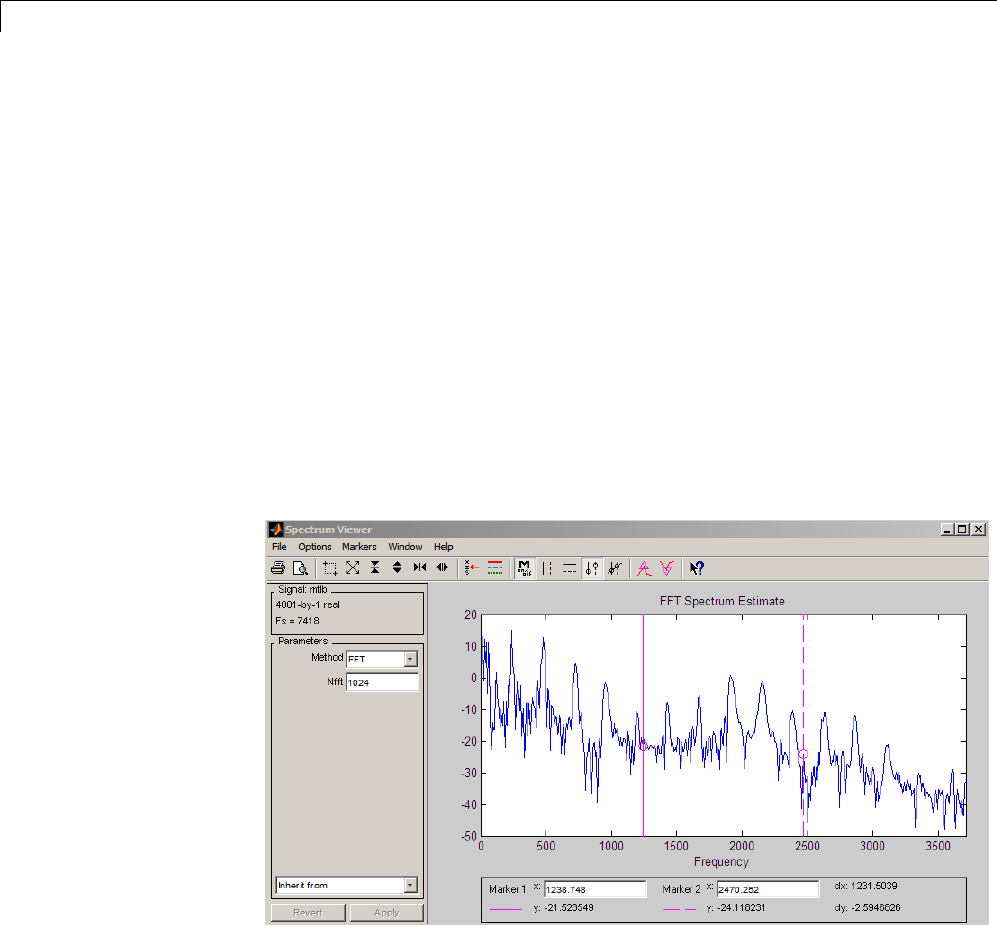Open the Markers menu
Image resolution: width=997 pixels, height=925 pixels.
(x=359, y=547)
